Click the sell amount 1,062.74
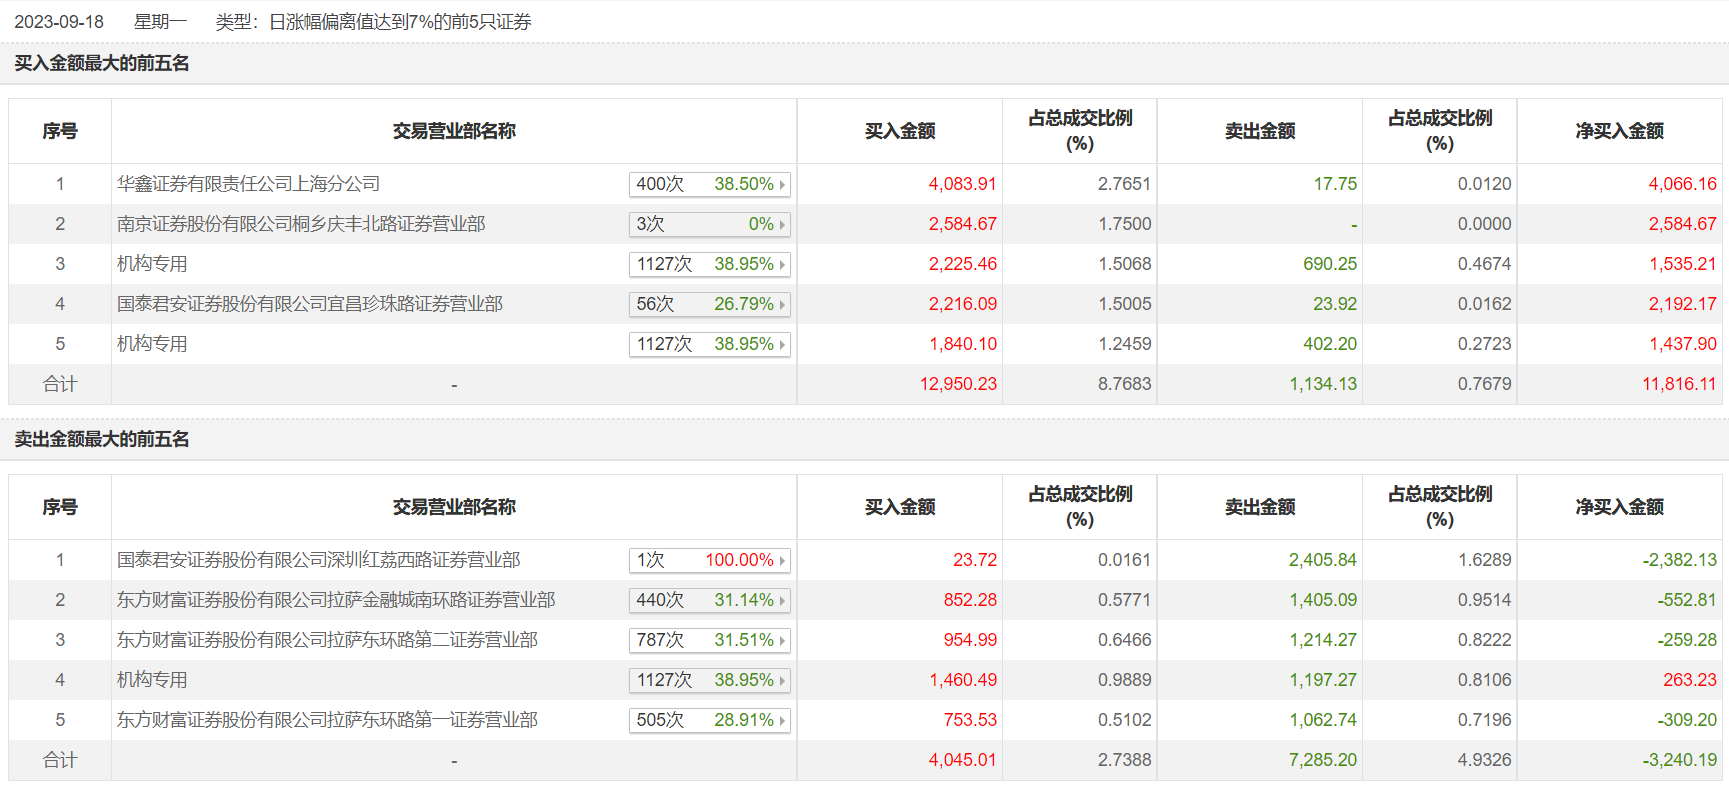Image resolution: width=1729 pixels, height=786 pixels. coord(1323,720)
